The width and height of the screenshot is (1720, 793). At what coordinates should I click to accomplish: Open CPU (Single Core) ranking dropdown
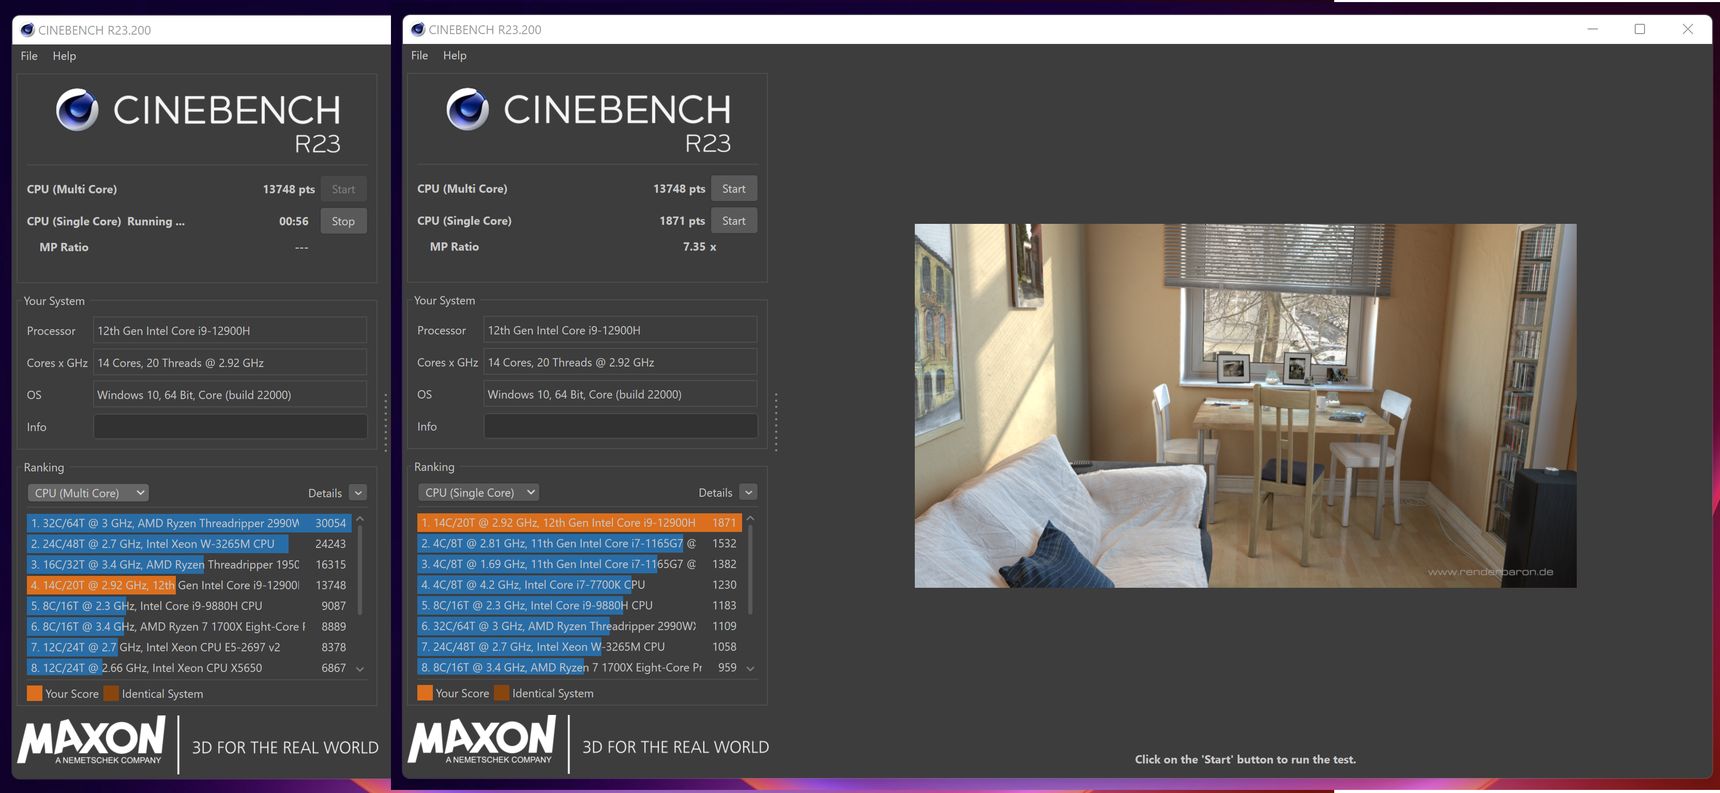478,492
